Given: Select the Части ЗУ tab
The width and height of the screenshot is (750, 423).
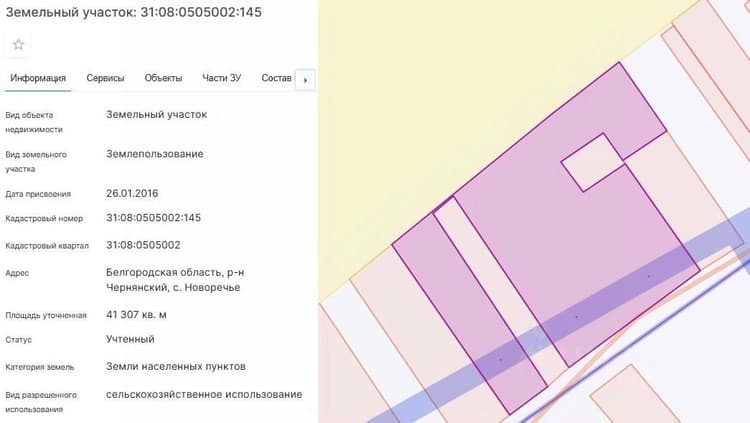Looking at the screenshot, I should coord(221,78).
